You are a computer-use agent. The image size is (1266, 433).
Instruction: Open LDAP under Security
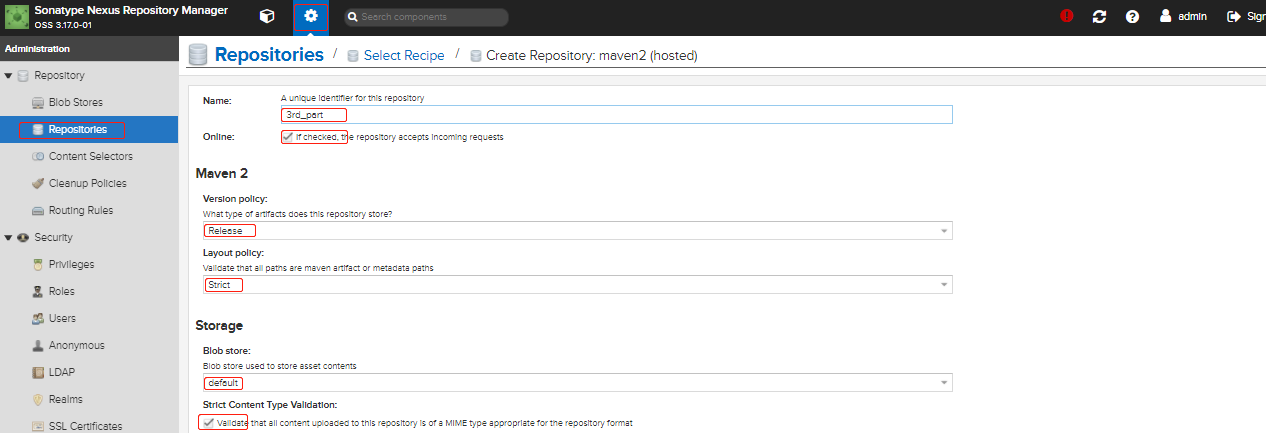click(61, 373)
